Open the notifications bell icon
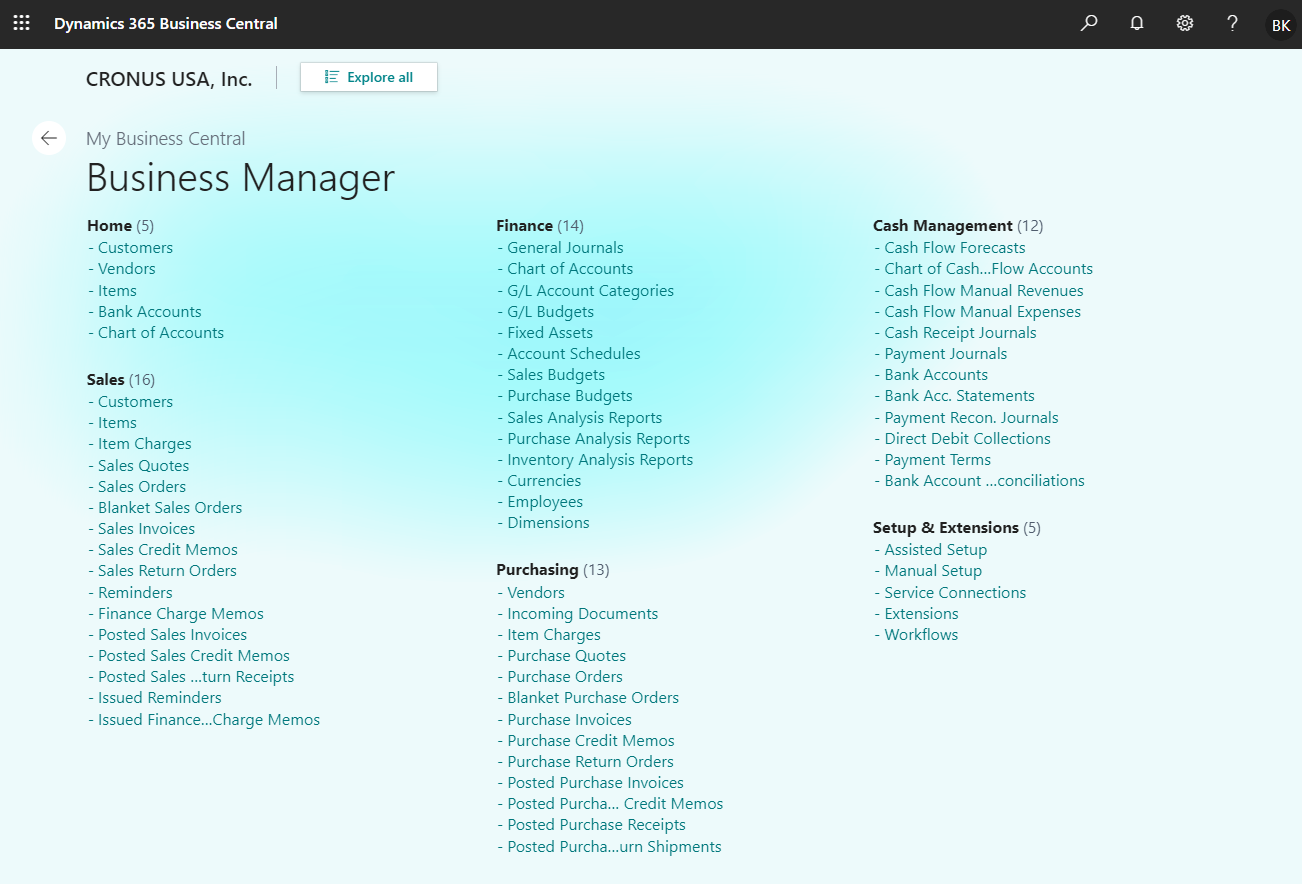Image resolution: width=1302 pixels, height=884 pixels. 1137,23
